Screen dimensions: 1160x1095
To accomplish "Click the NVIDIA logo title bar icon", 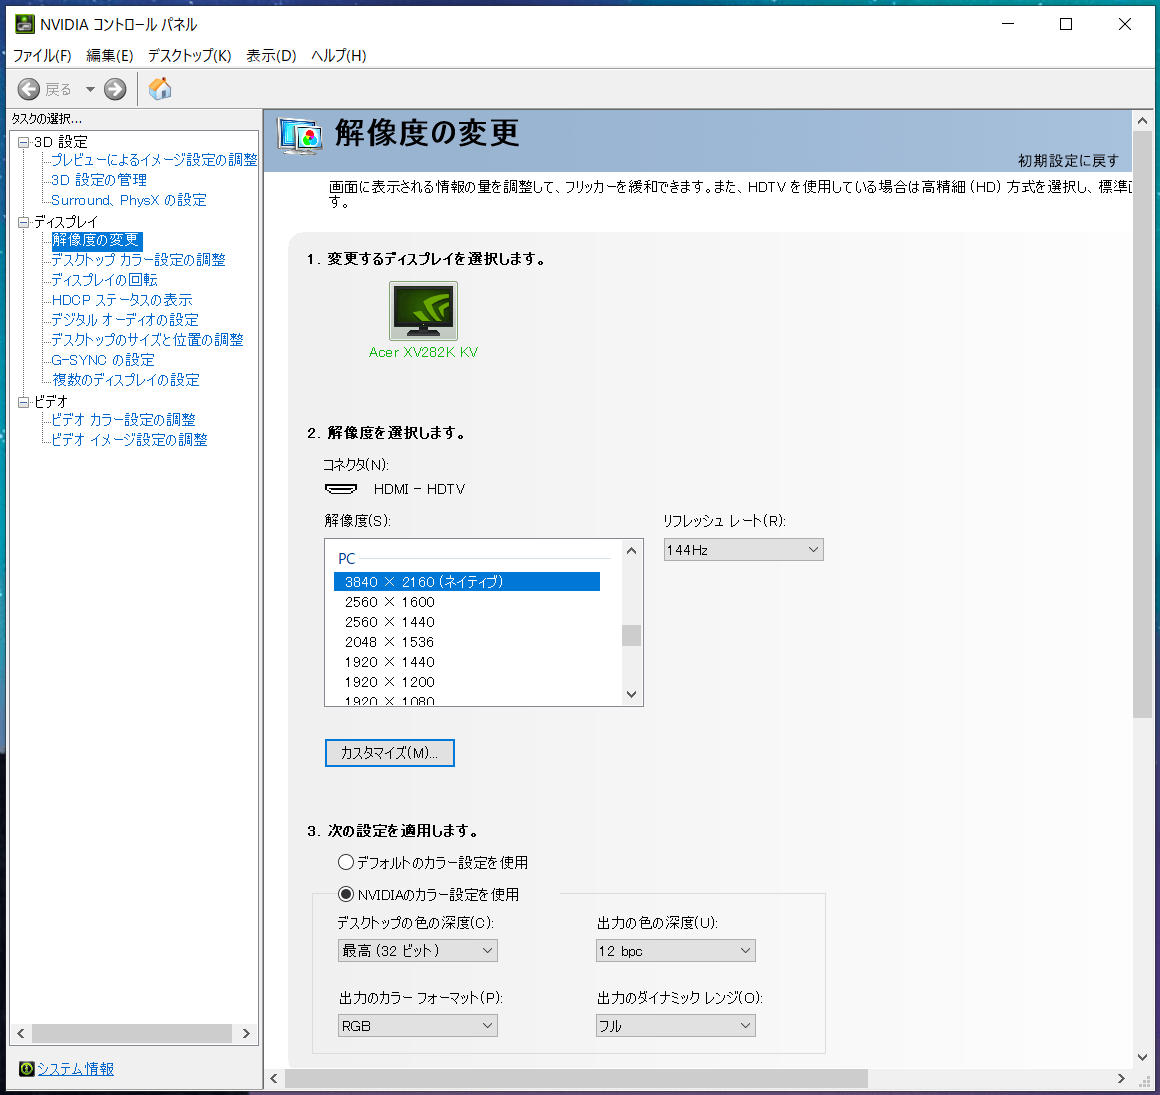I will pyautogui.click(x=24, y=24).
